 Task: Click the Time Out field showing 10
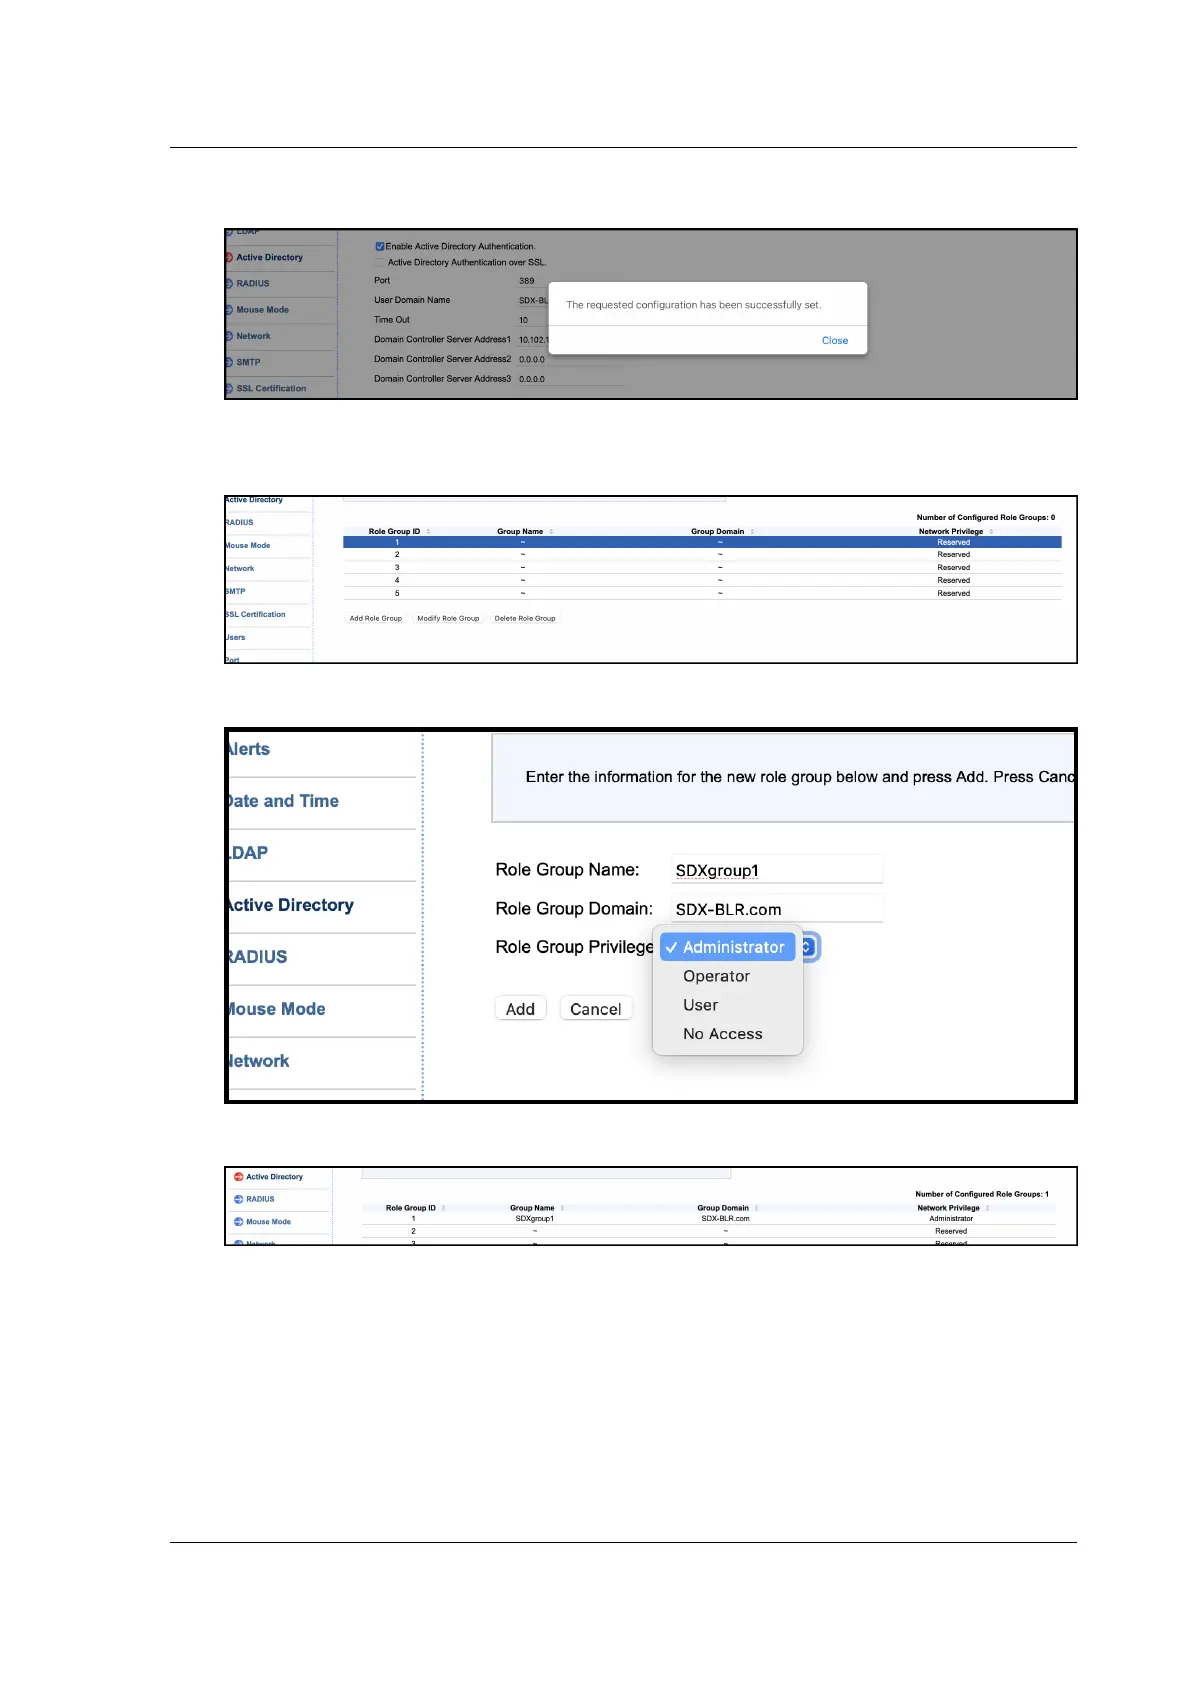point(532,320)
